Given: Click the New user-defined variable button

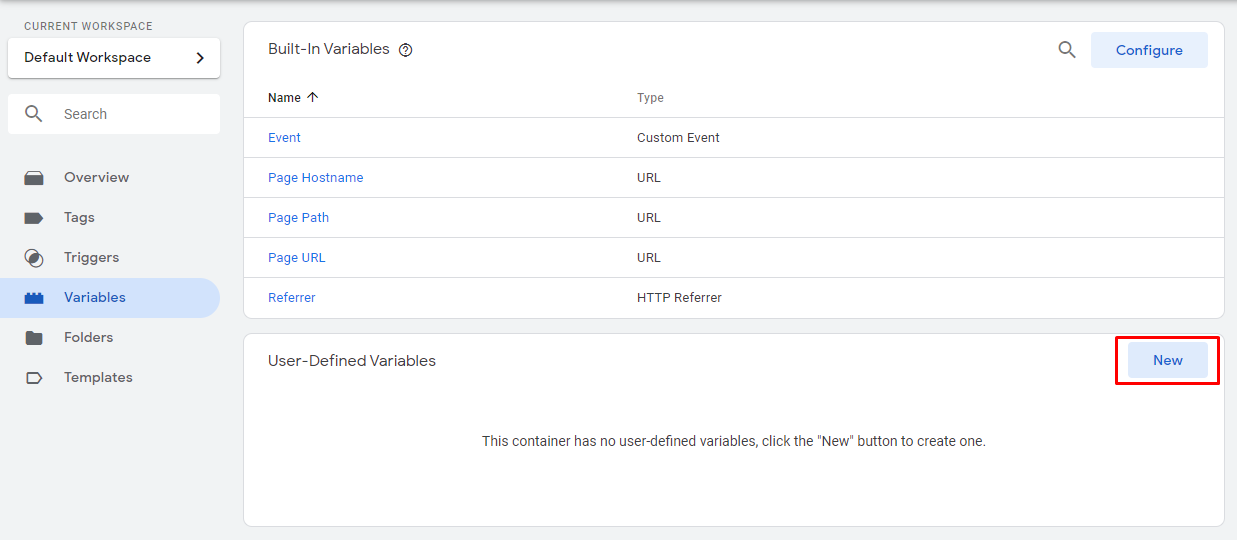Looking at the screenshot, I should pyautogui.click(x=1168, y=360).
